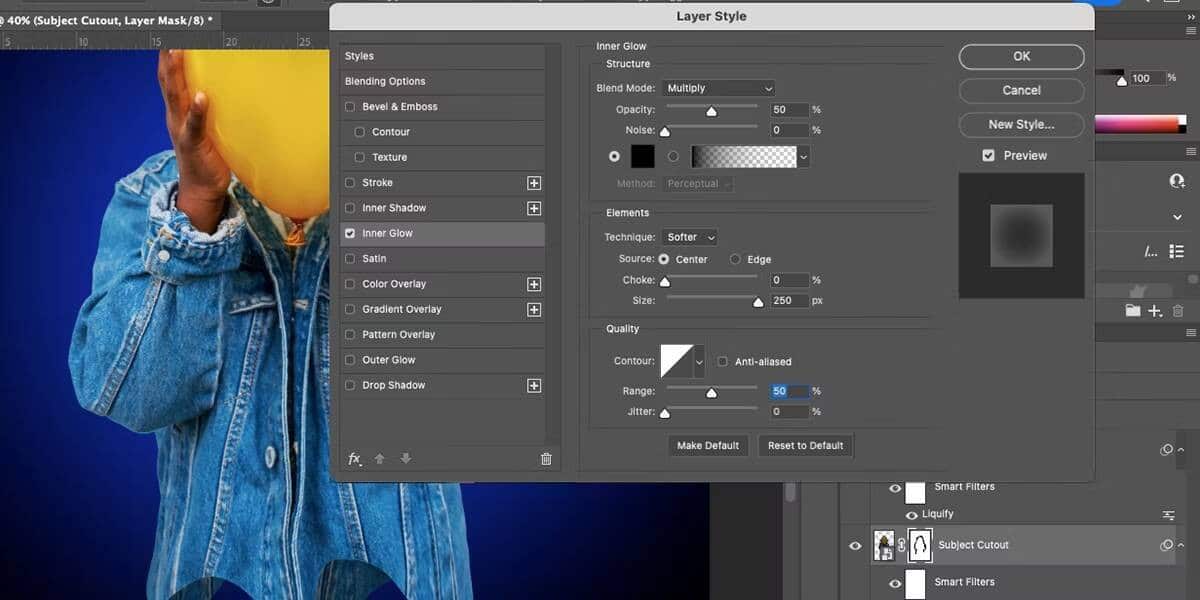Screen dimensions: 1200x600
Task: Select the Edge radio button for Source
Action: tap(733, 259)
